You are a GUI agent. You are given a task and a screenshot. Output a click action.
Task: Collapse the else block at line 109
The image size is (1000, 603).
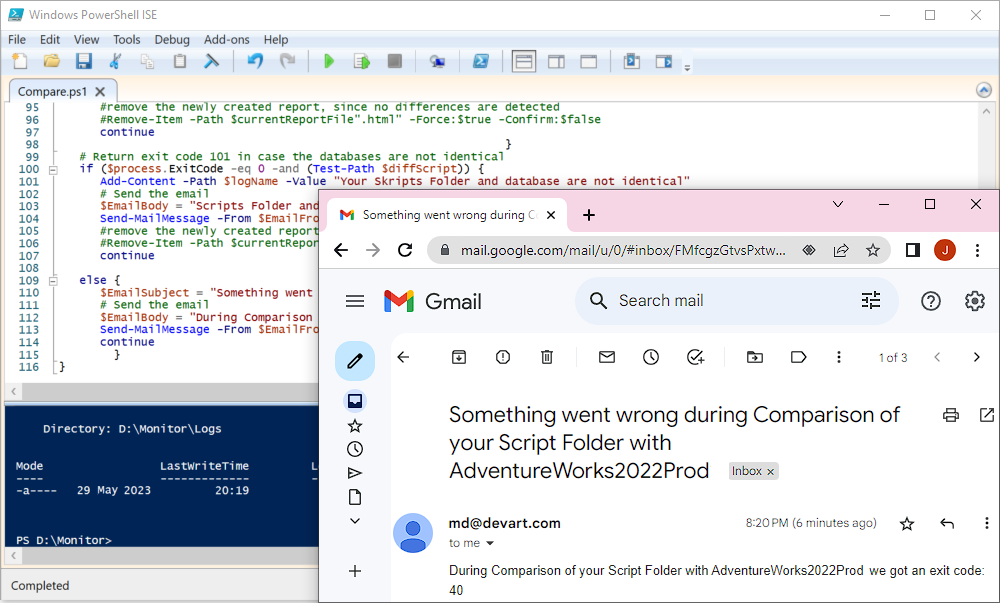[x=53, y=280]
